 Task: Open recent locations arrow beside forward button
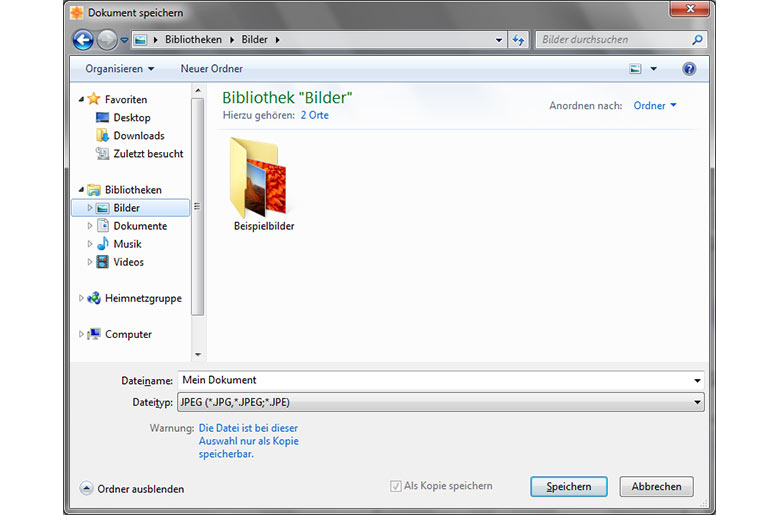coord(124,40)
